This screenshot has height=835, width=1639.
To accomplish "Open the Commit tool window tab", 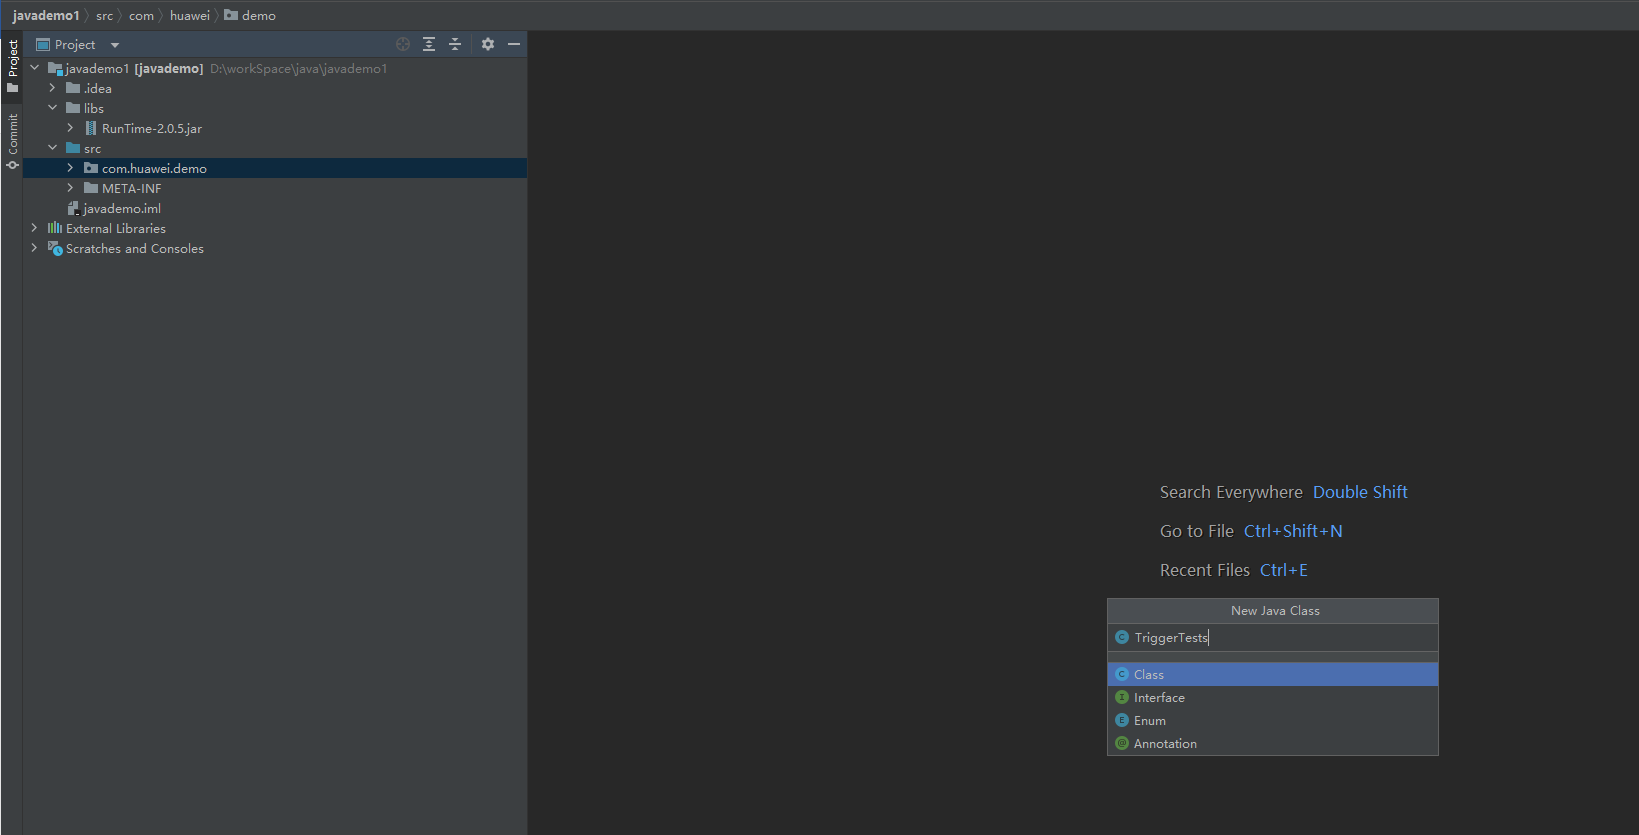I will 13,140.
